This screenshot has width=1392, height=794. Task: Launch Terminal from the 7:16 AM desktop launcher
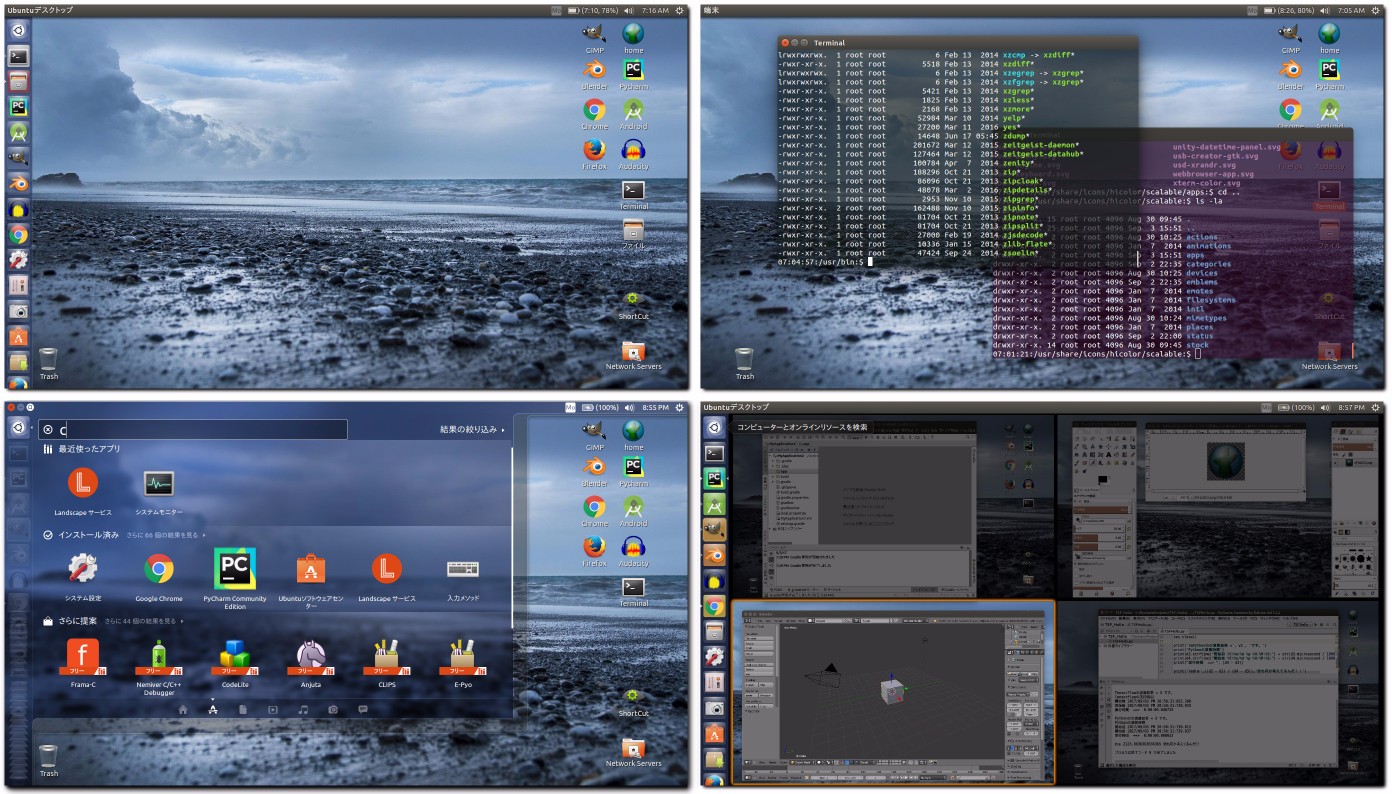pyautogui.click(x=18, y=56)
